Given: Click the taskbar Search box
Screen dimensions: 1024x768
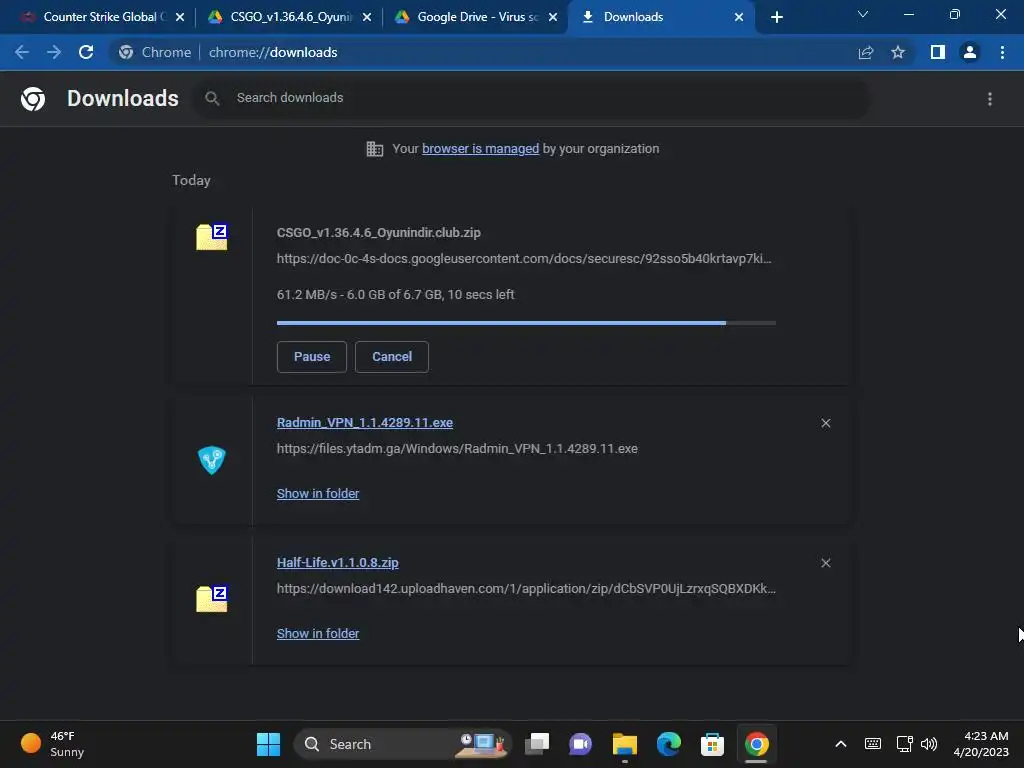Looking at the screenshot, I should 403,744.
